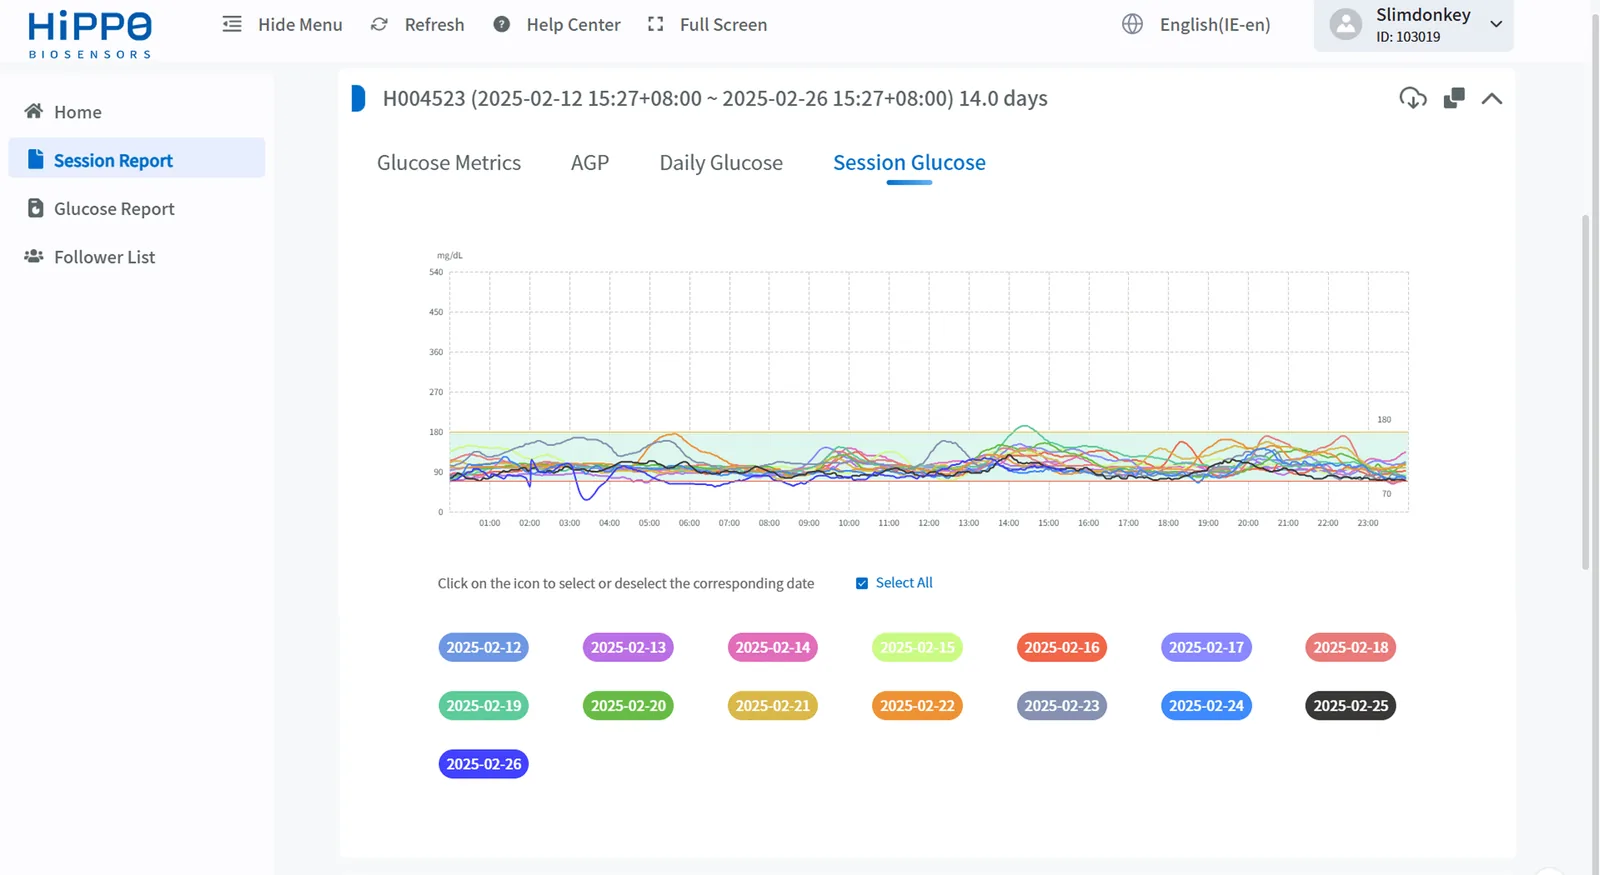Image resolution: width=1600 pixels, height=875 pixels.
Task: Hide the 2025-02-18 glucose curve pill
Action: pyautogui.click(x=1351, y=647)
